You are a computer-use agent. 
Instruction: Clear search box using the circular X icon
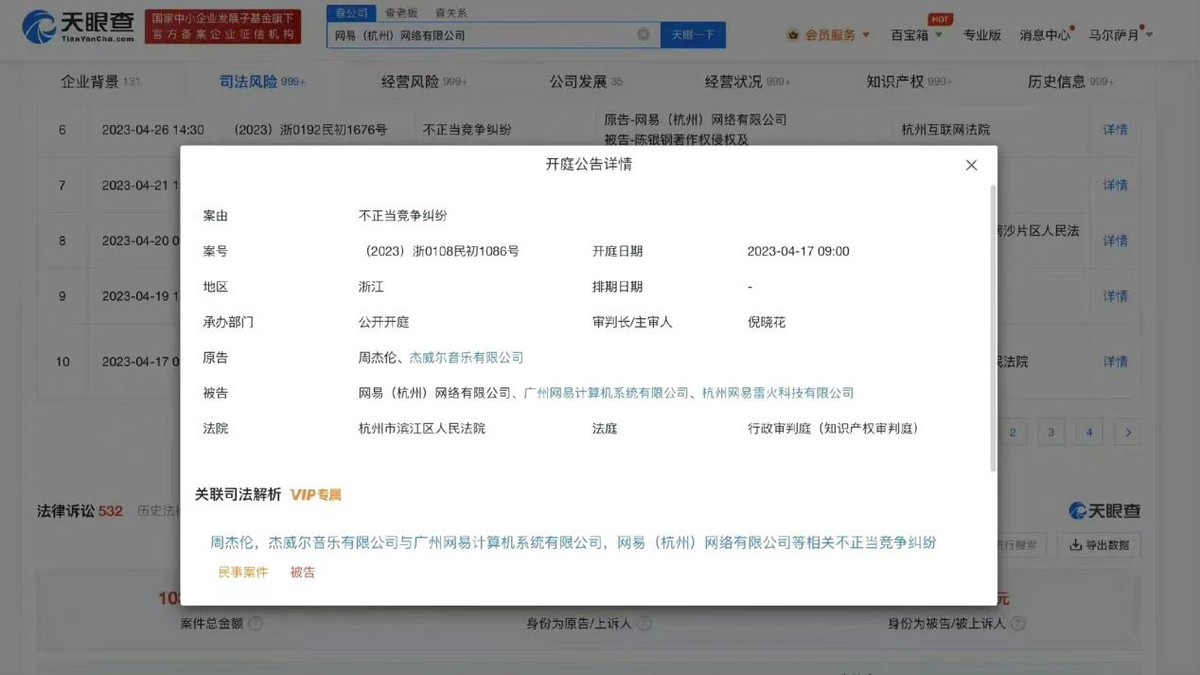point(644,34)
